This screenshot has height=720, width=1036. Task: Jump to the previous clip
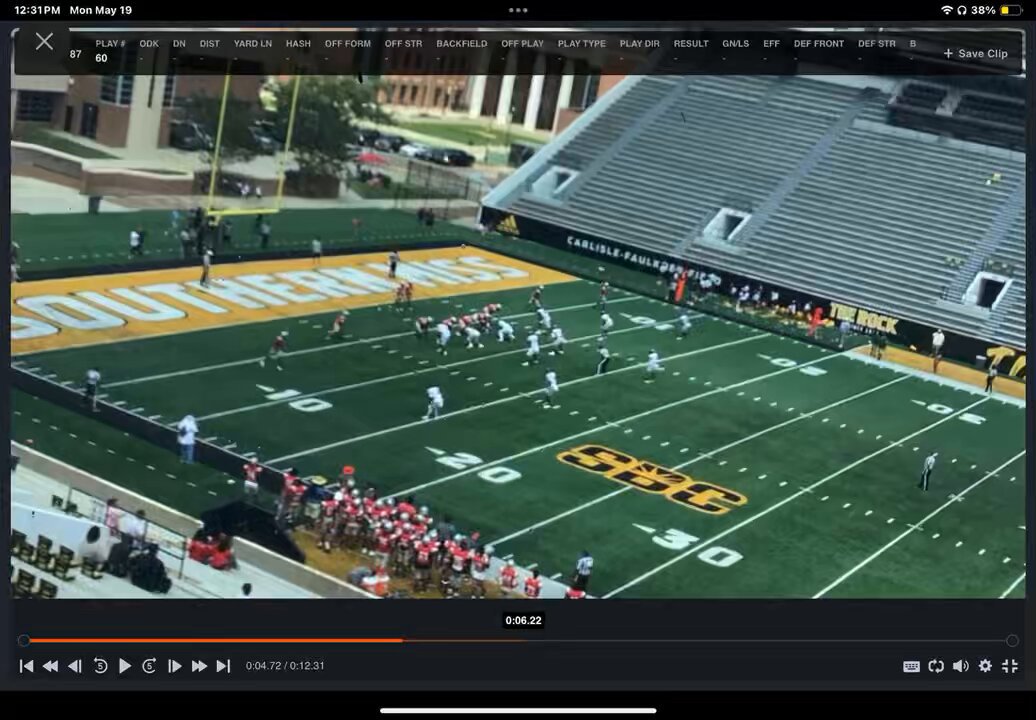pyautogui.click(x=26, y=666)
